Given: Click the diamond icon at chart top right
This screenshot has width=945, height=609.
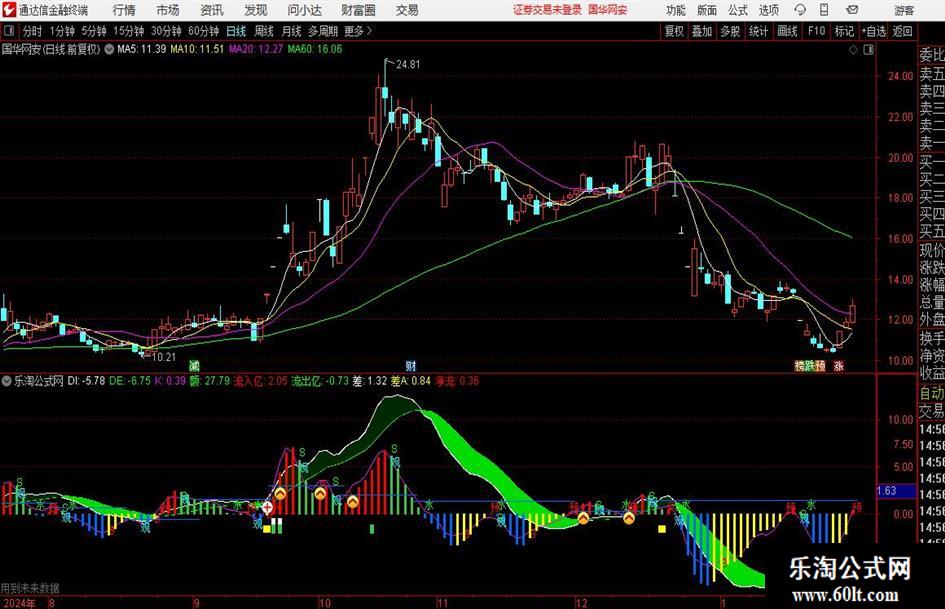Looking at the screenshot, I should pos(853,50).
